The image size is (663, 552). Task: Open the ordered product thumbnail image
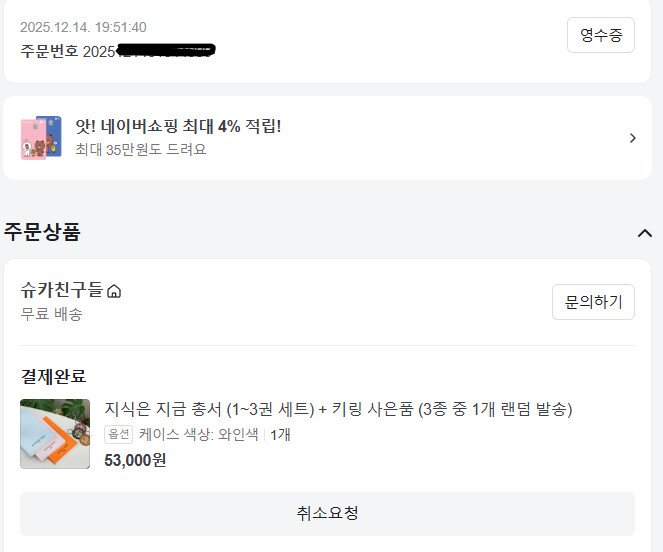55,434
